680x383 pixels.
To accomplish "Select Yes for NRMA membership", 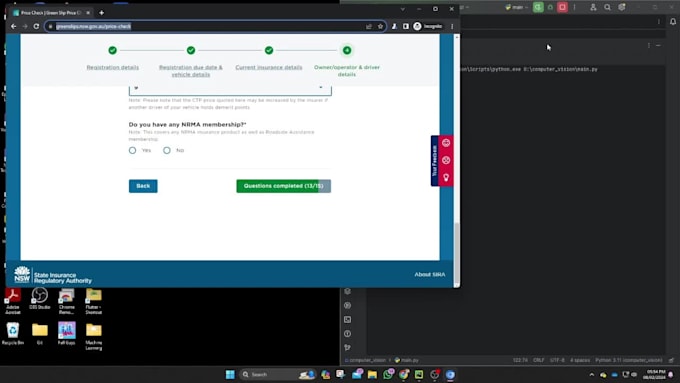I will [x=132, y=150].
